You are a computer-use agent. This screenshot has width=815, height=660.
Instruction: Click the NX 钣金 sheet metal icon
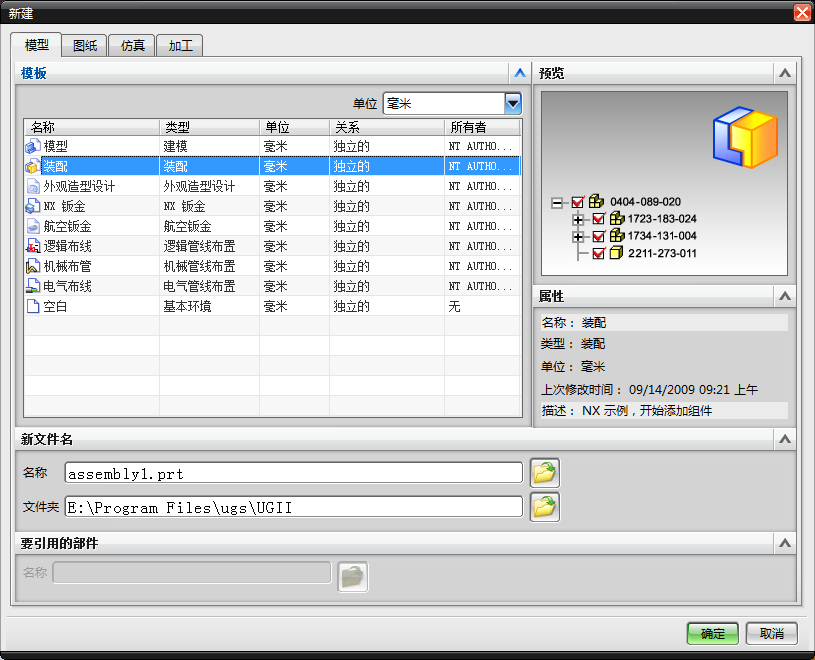[32, 206]
